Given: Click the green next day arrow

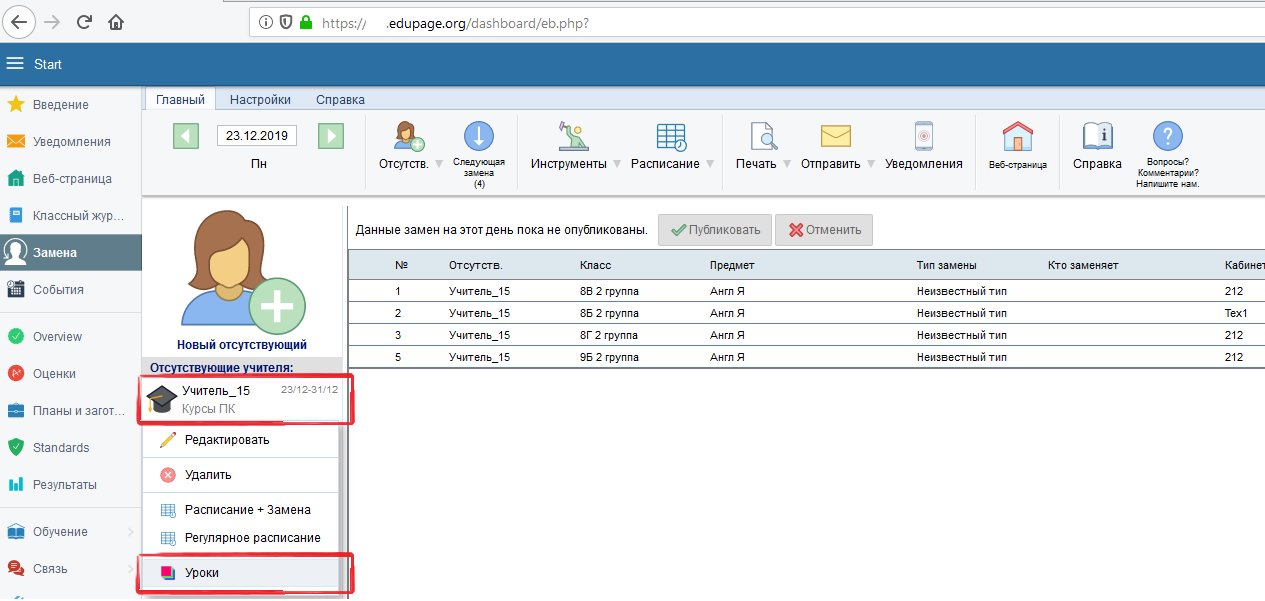Looking at the screenshot, I should 331,136.
